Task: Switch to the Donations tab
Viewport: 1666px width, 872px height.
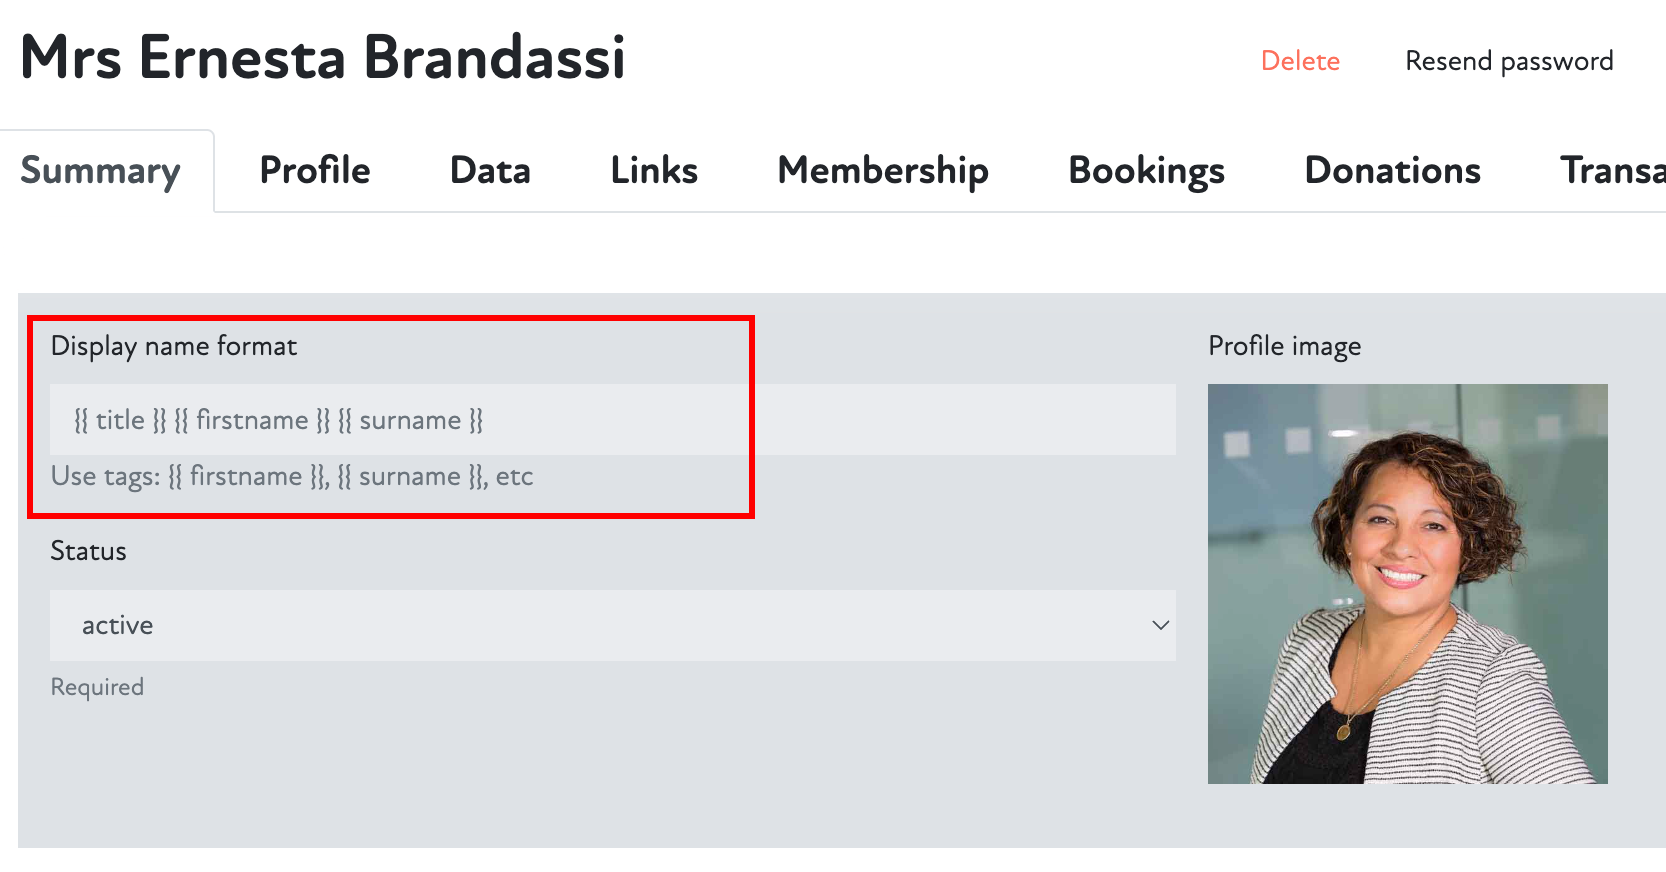Action: (x=1392, y=171)
